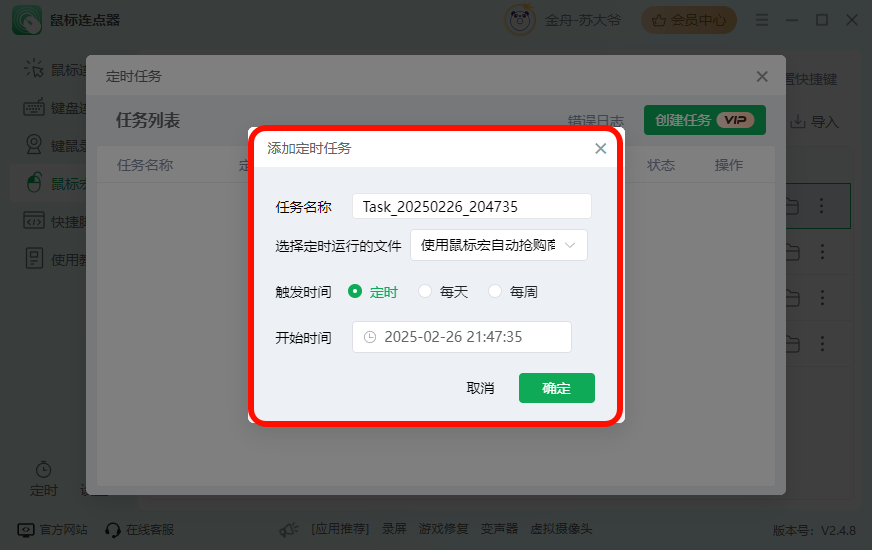Click the clock icon in 开始时间 field
872x550 pixels.
click(370, 337)
